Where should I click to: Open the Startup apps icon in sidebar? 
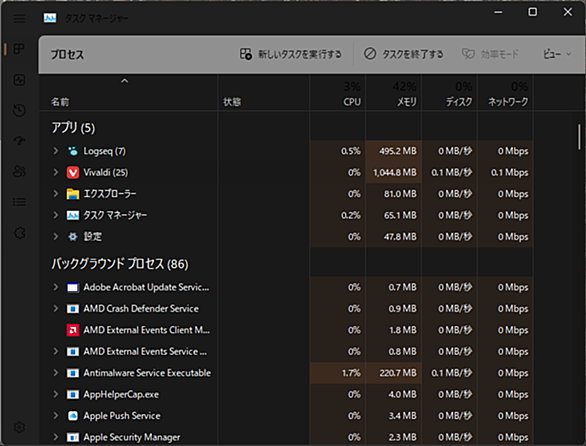pyautogui.click(x=19, y=141)
